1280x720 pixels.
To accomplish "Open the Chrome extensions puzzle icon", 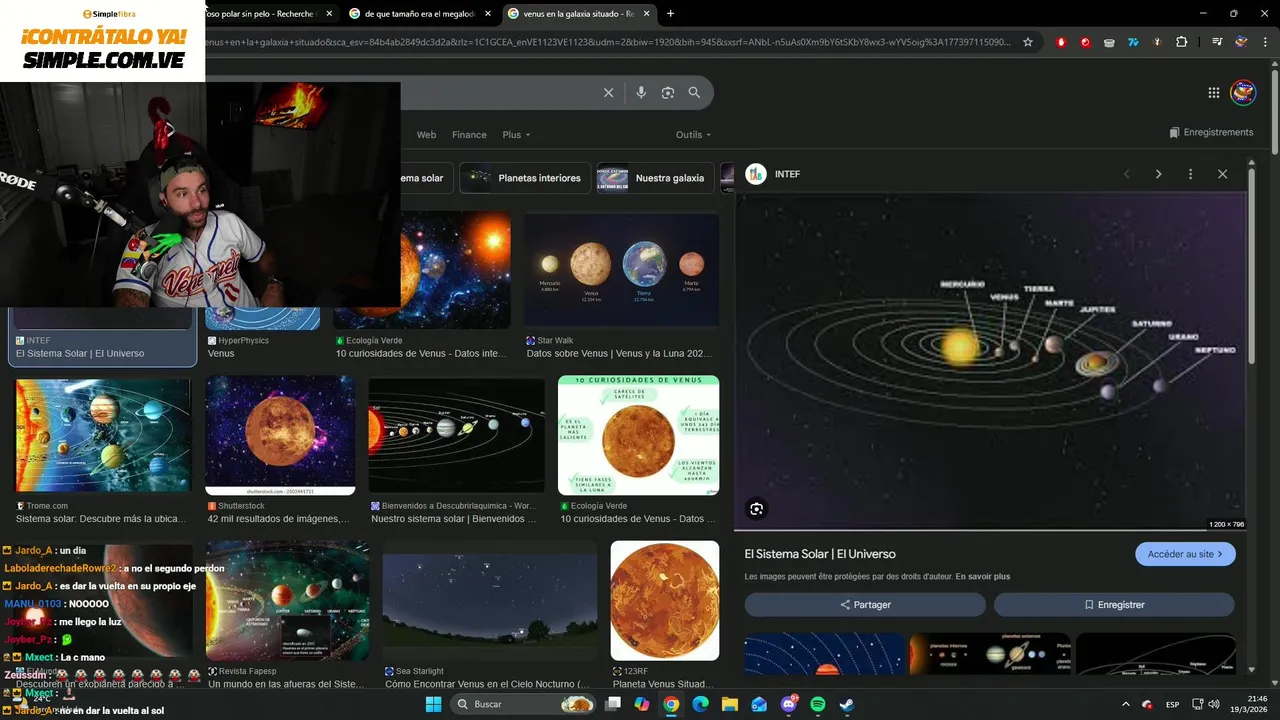I will pyautogui.click(x=1181, y=42).
